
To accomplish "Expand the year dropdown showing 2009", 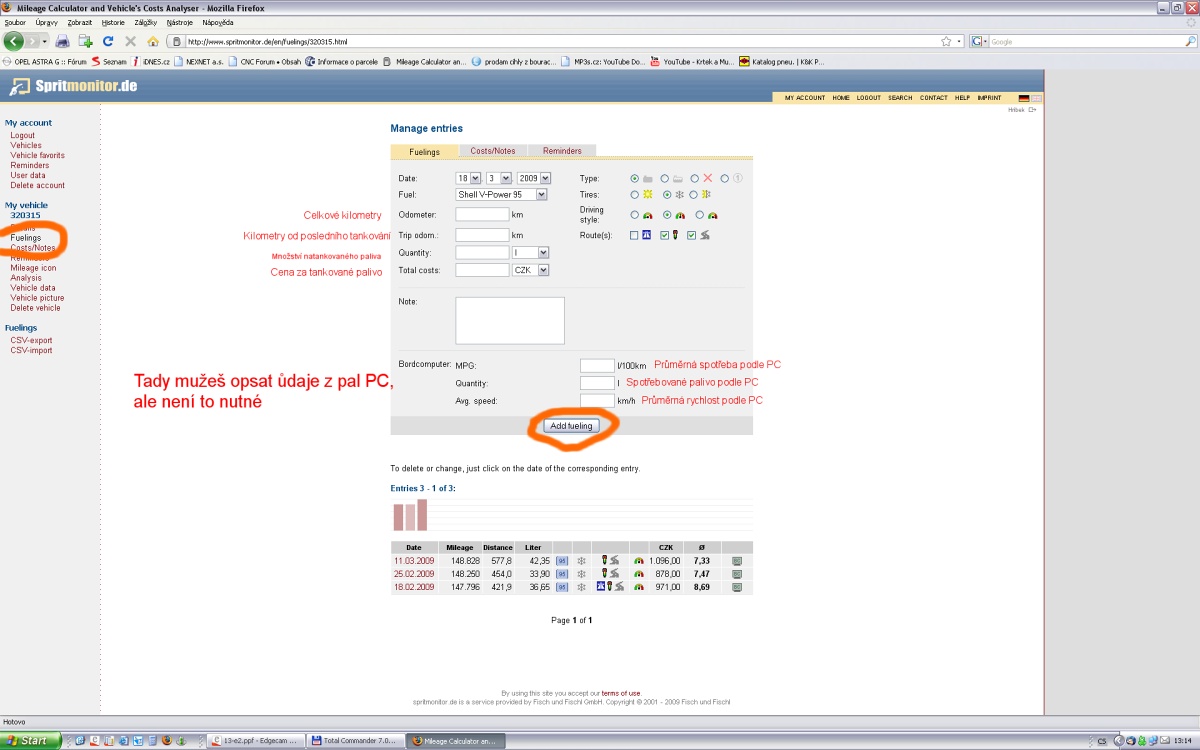I will (x=534, y=178).
